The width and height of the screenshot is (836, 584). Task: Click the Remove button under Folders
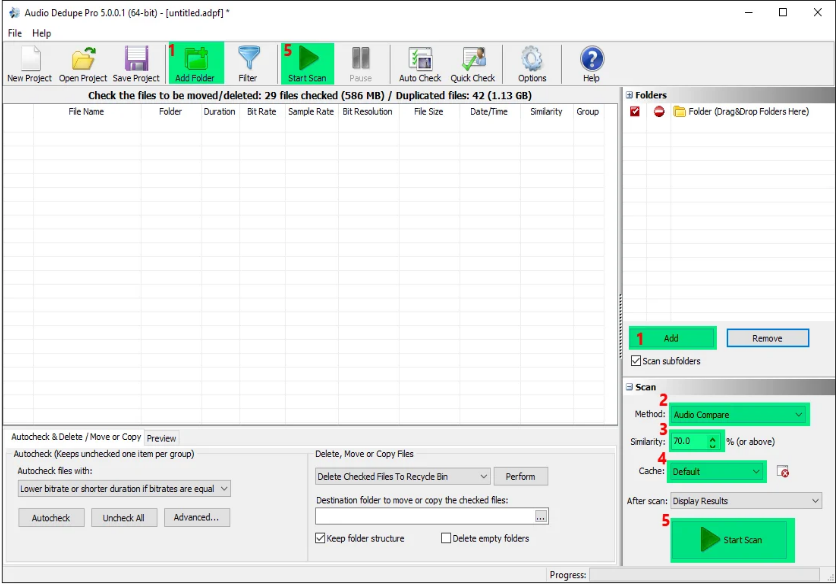tap(767, 338)
